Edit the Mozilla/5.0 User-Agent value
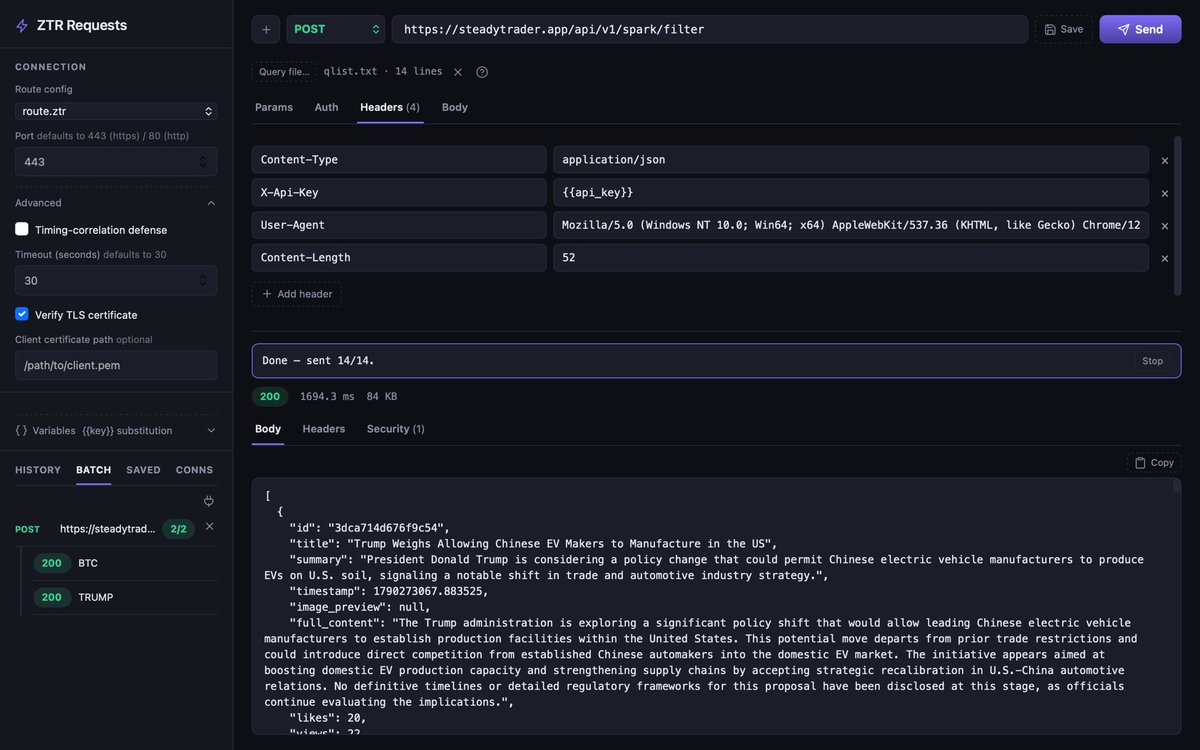 [851, 225]
